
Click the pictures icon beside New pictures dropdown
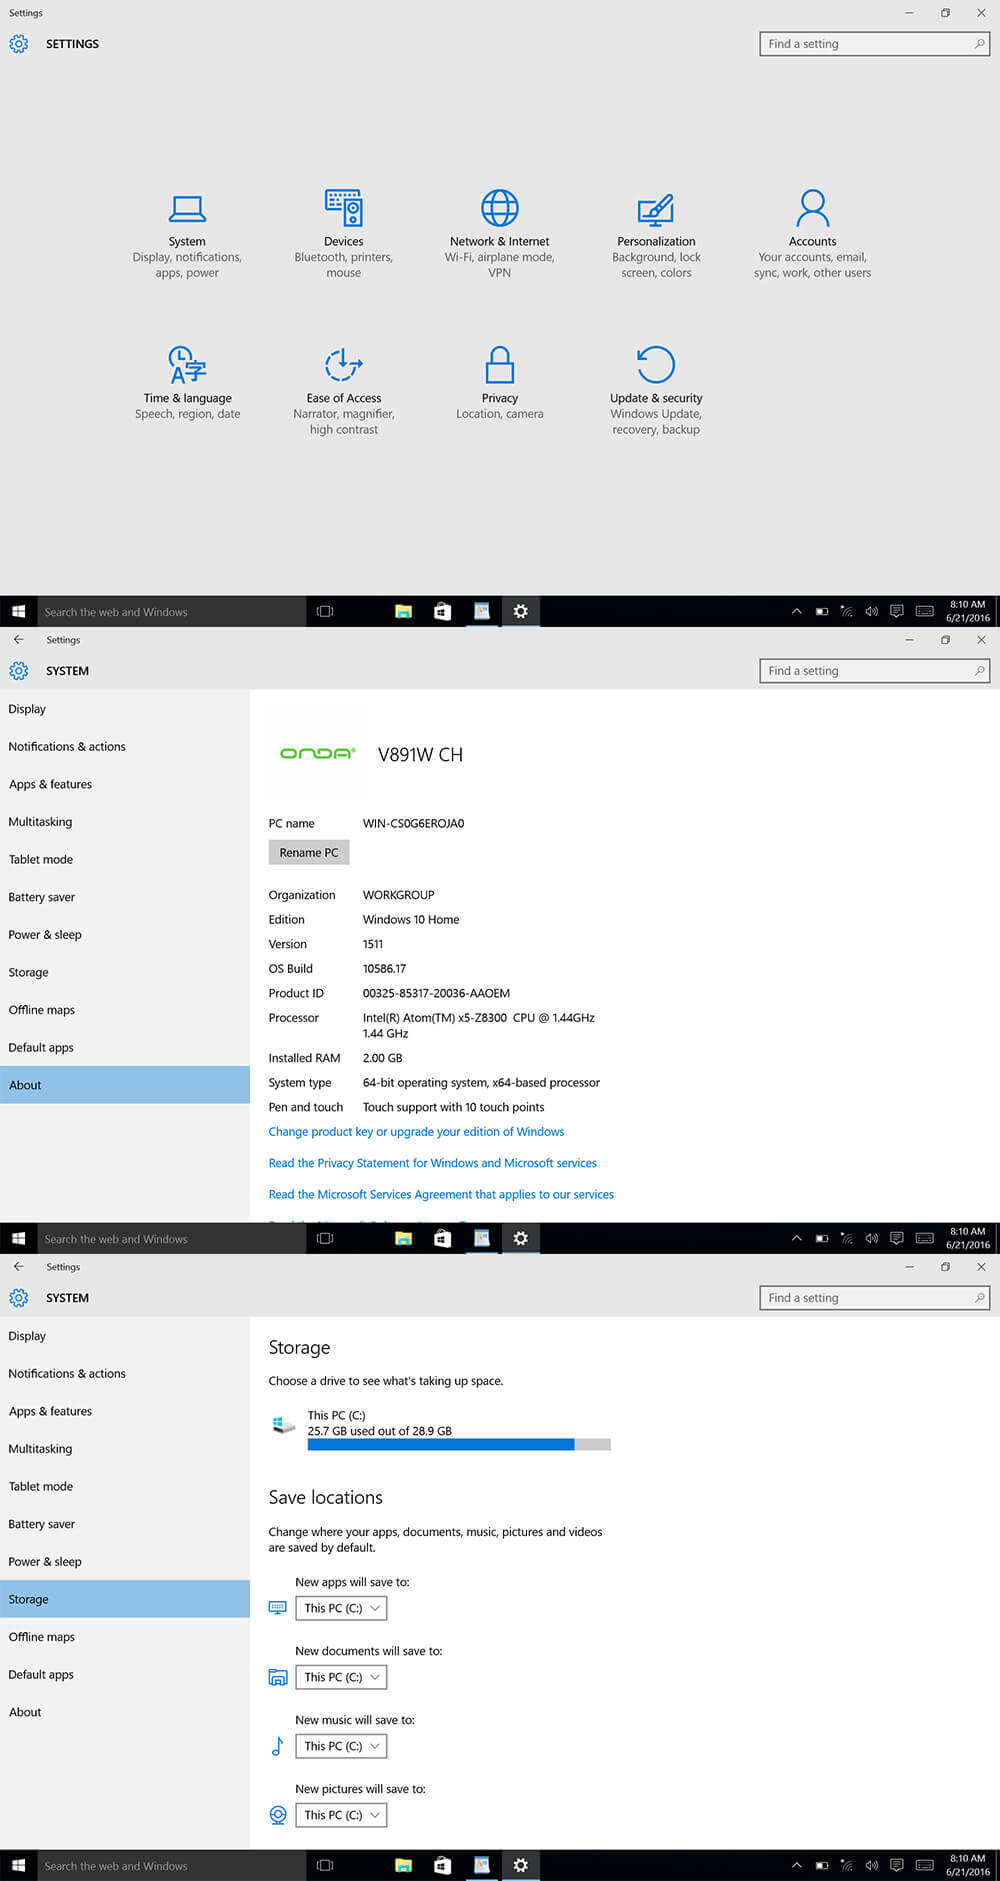click(x=278, y=1815)
